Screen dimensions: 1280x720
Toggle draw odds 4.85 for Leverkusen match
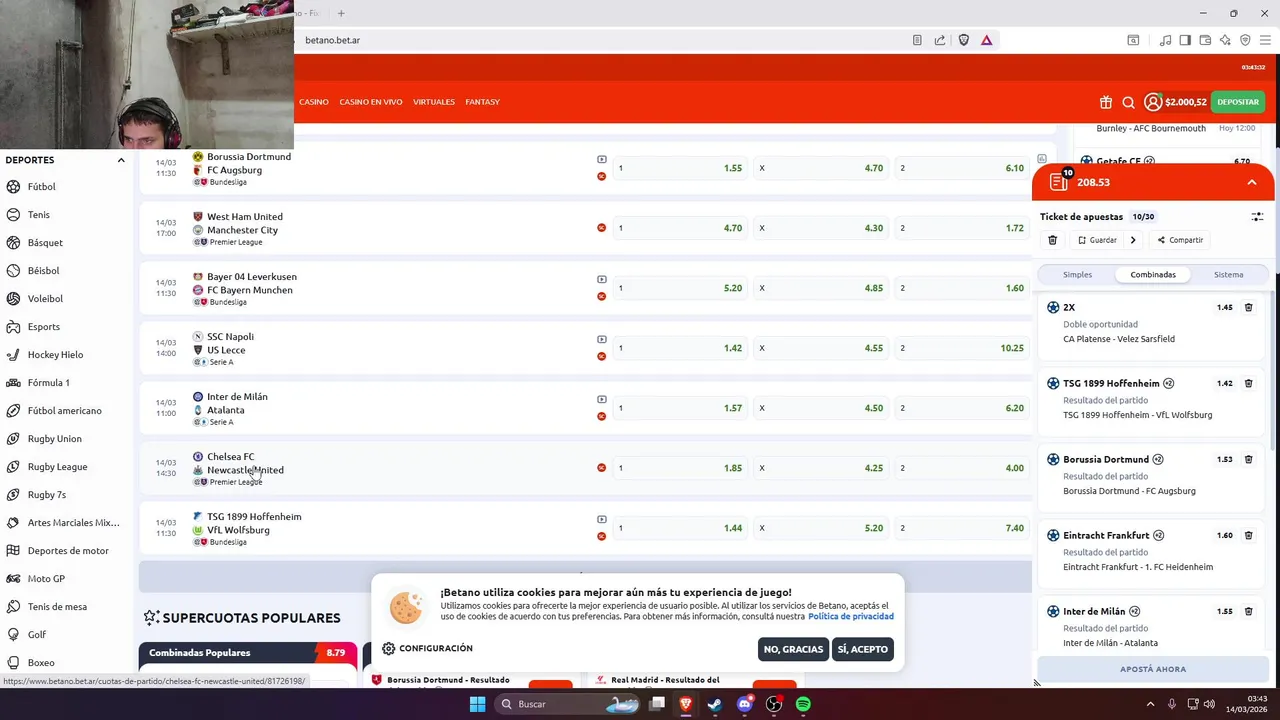coord(820,288)
